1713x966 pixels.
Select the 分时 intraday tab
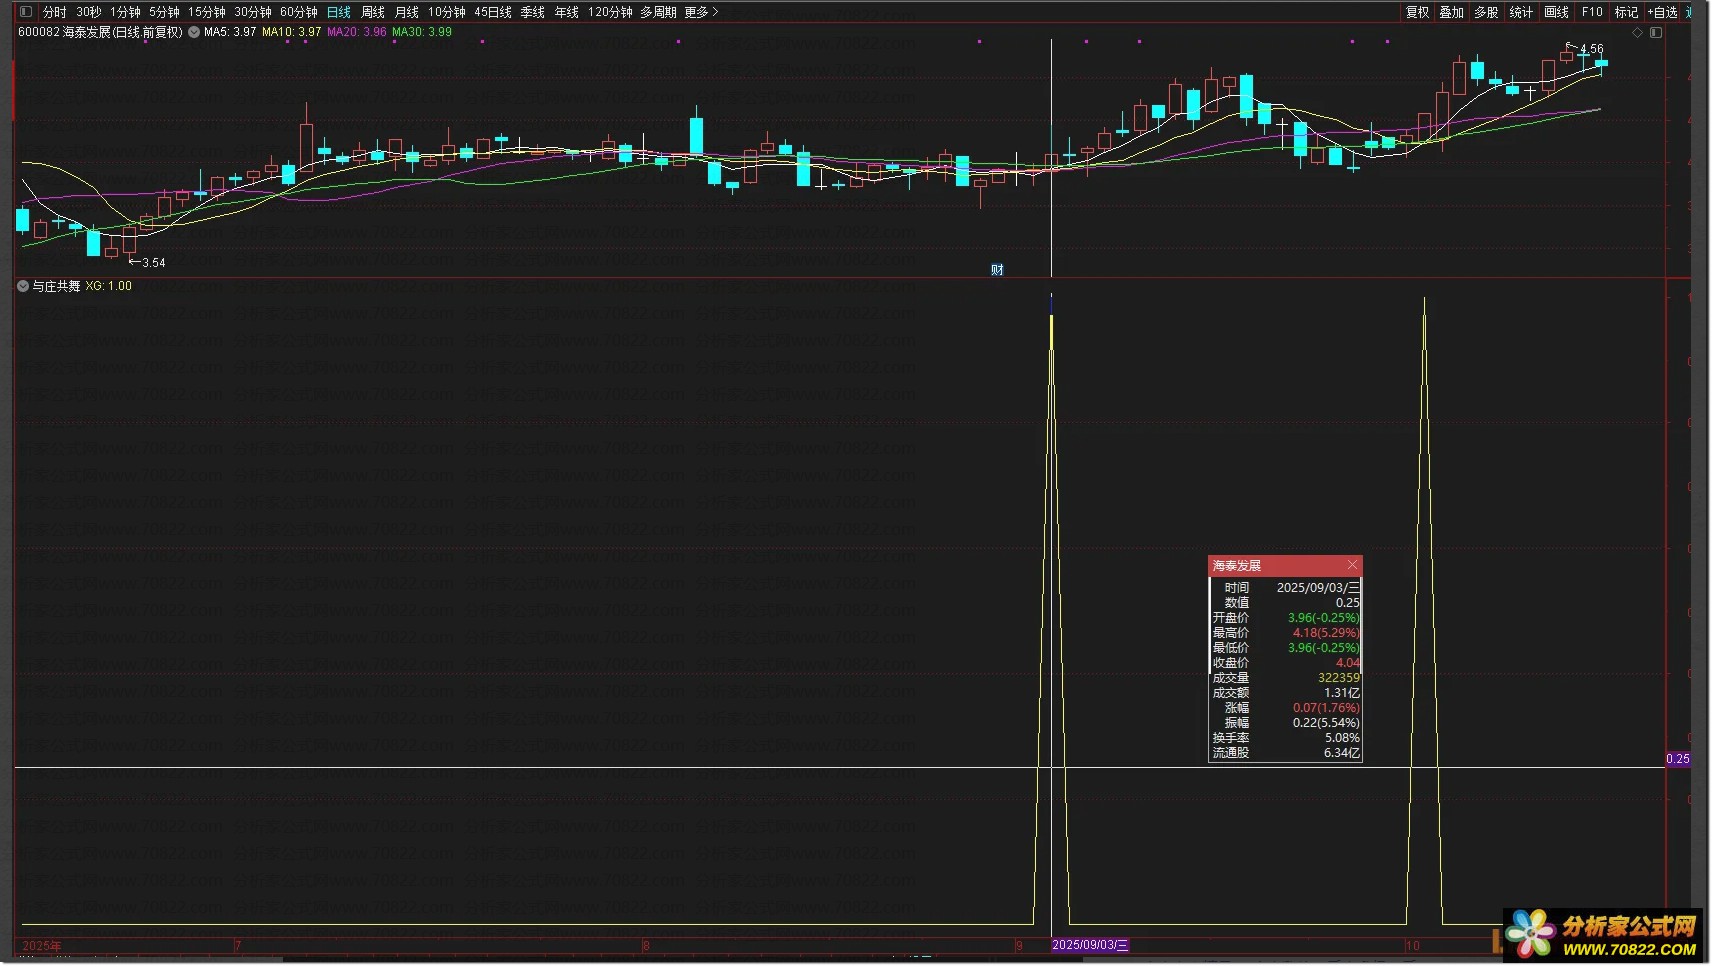(54, 12)
